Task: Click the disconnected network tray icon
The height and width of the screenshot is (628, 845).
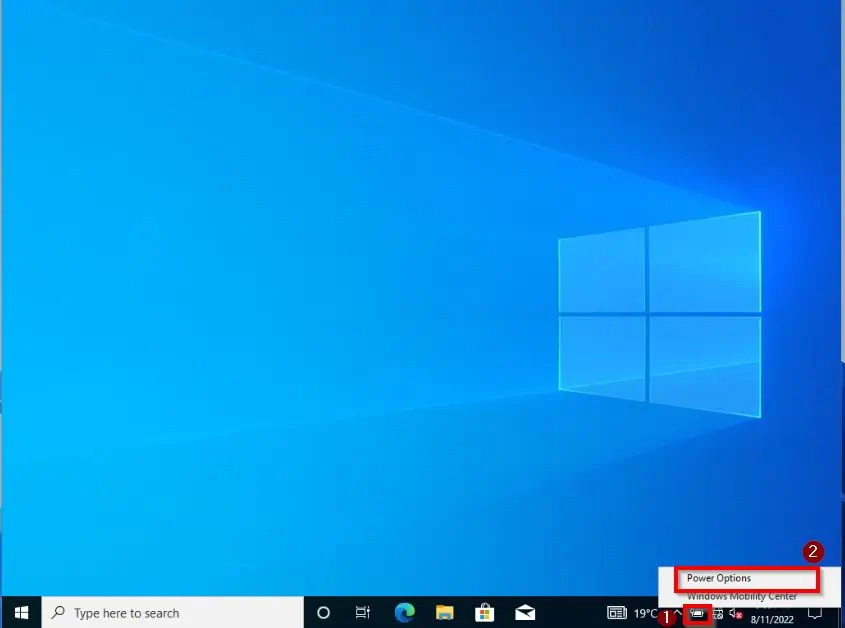Action: click(x=718, y=613)
